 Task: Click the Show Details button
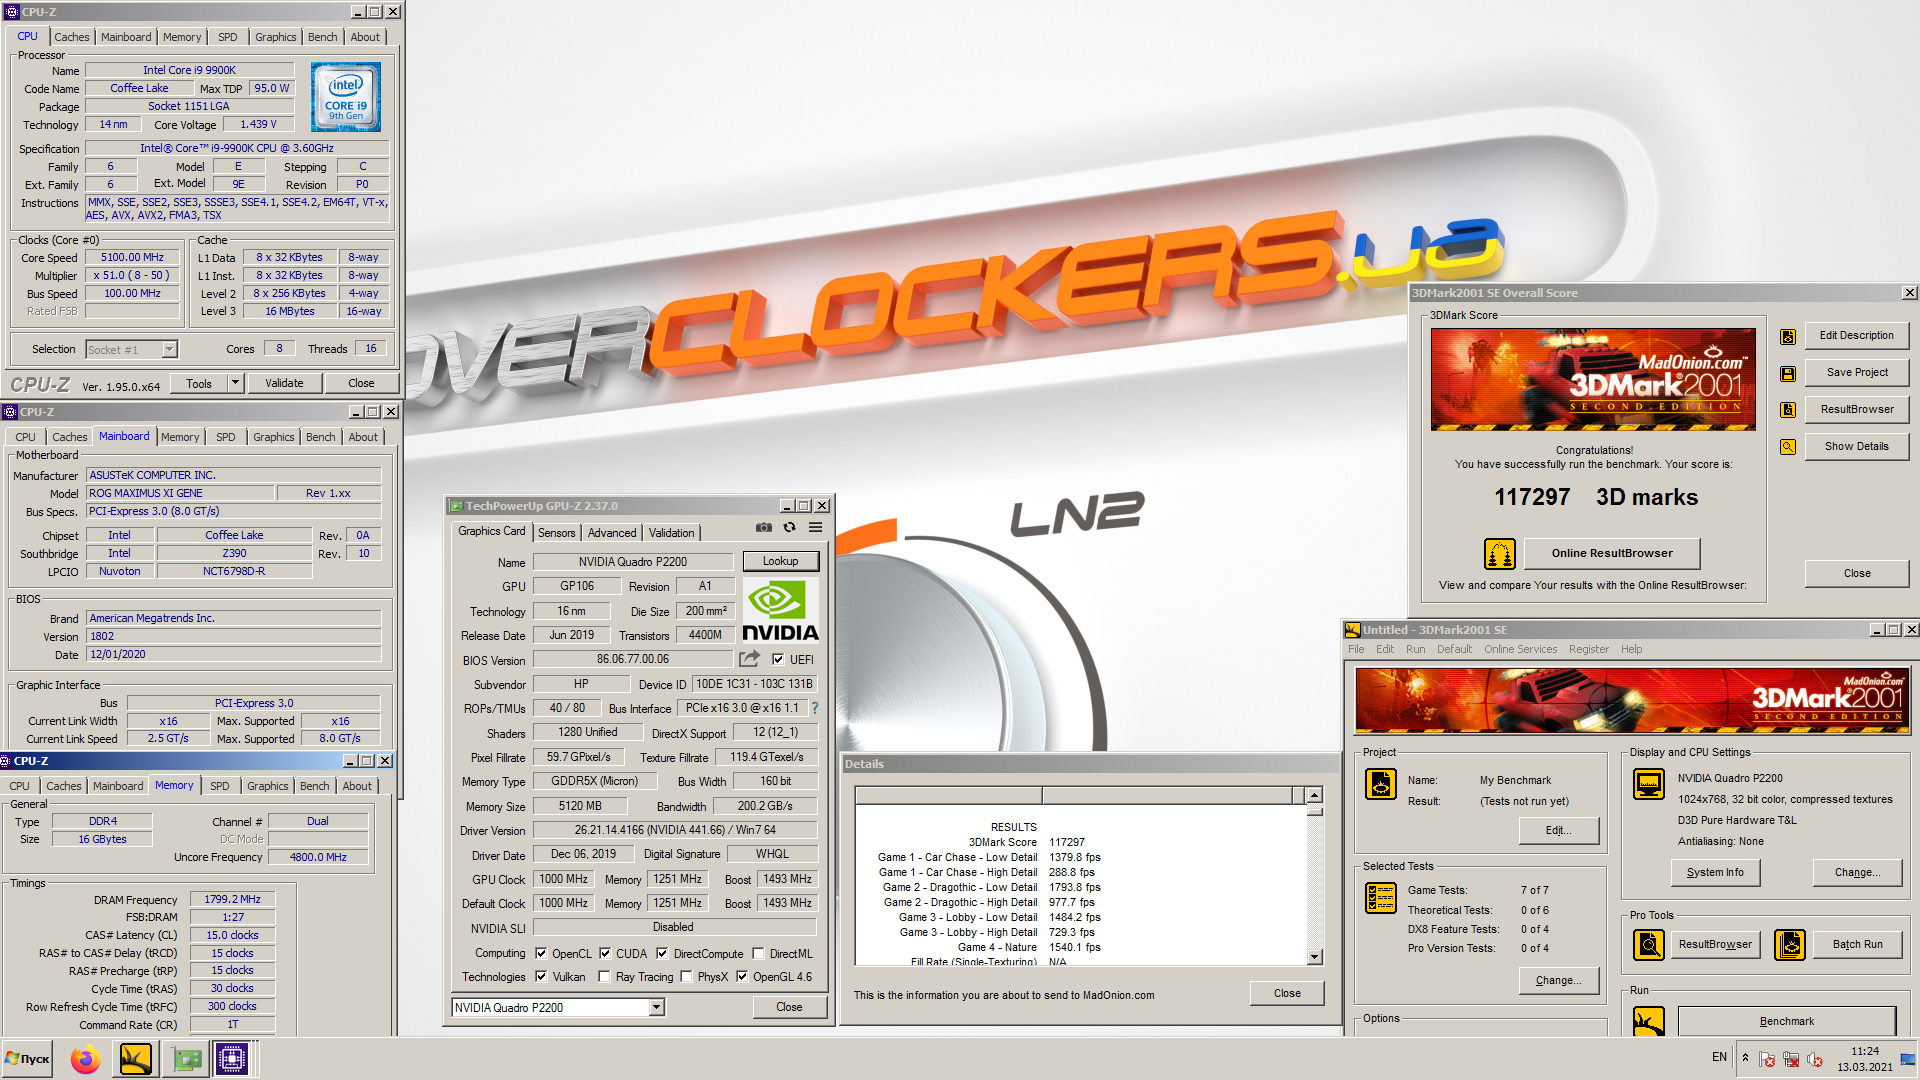tap(1856, 446)
